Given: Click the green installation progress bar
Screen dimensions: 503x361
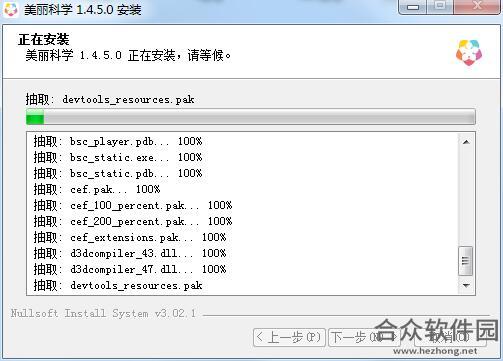Looking at the screenshot, I should [251, 117].
